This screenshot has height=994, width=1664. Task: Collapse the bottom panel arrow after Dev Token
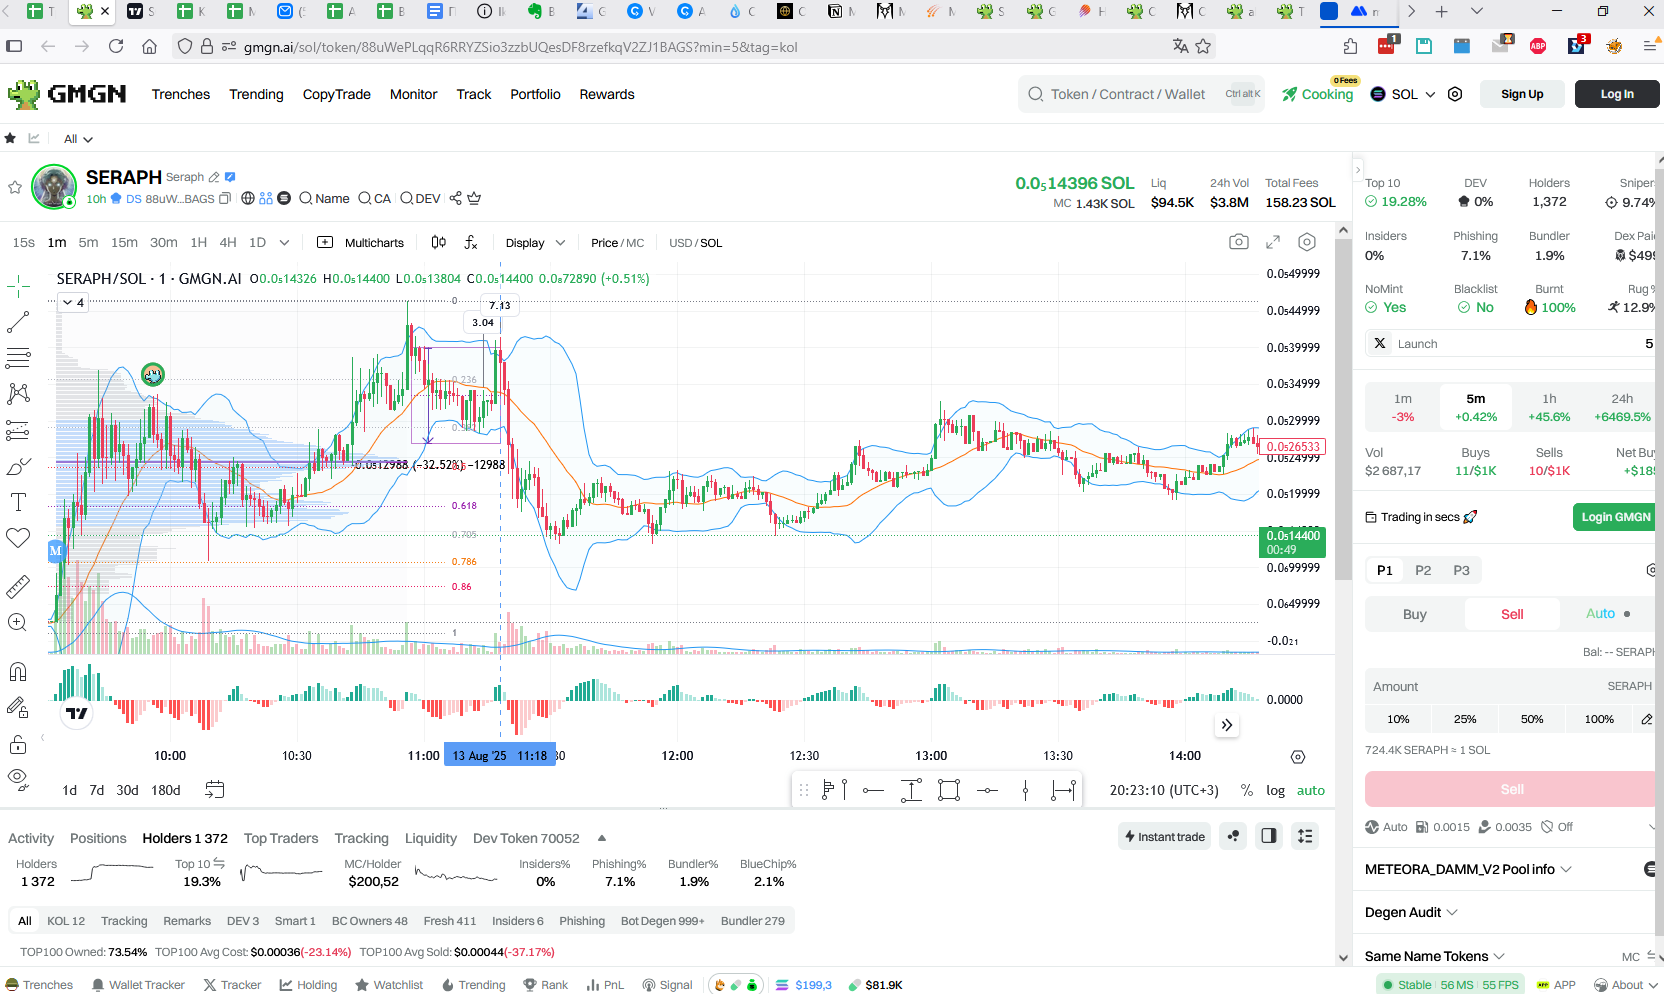[x=602, y=838]
